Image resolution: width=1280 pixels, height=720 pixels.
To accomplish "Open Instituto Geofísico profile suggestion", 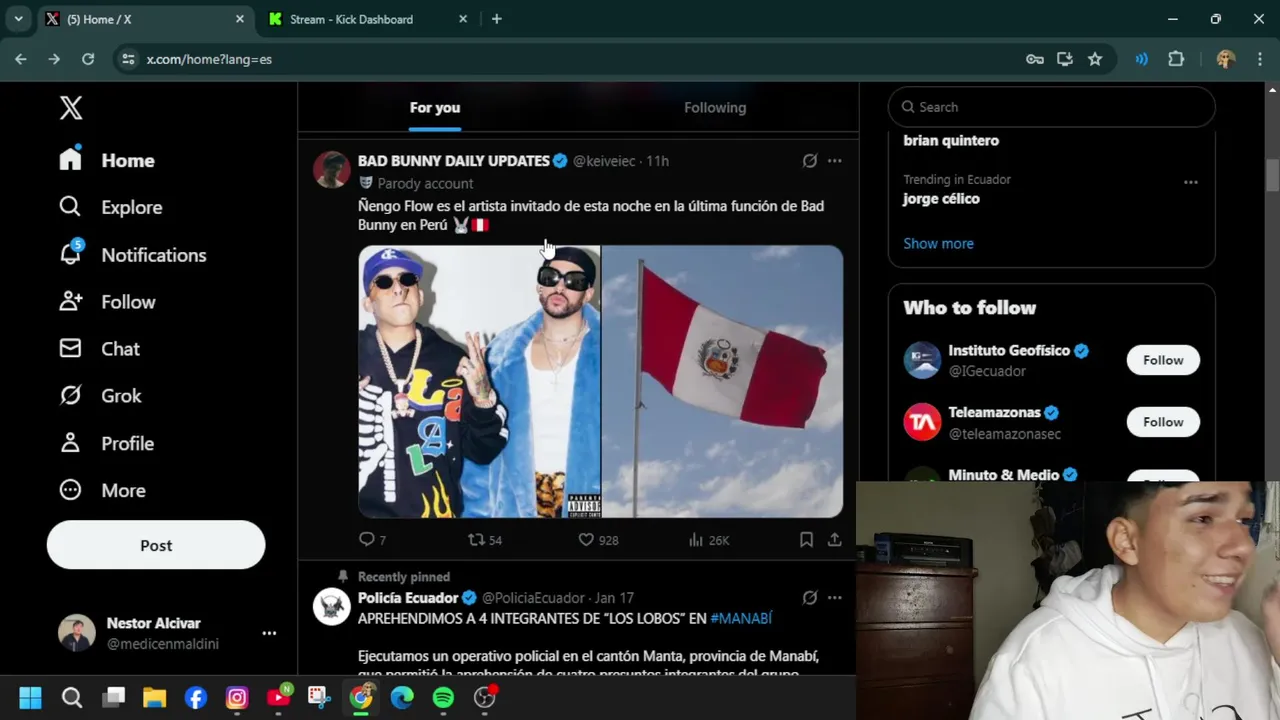I will point(1009,351).
